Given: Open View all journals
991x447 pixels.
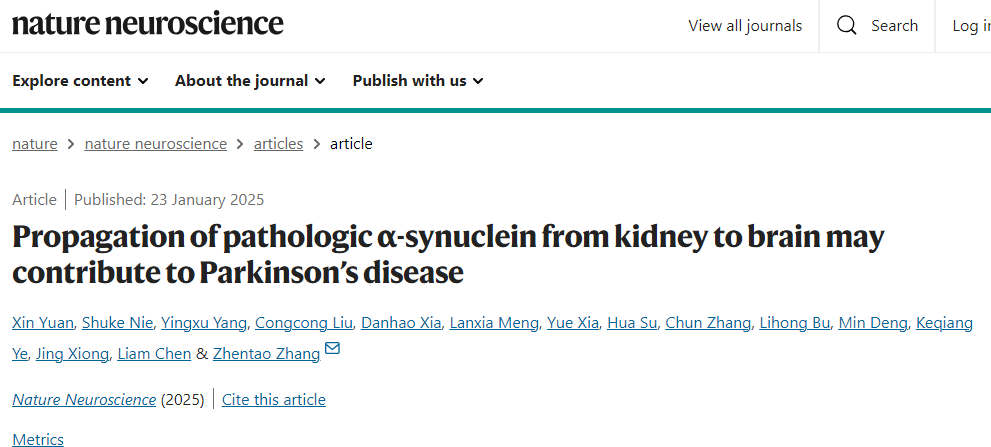Looking at the screenshot, I should pos(745,26).
